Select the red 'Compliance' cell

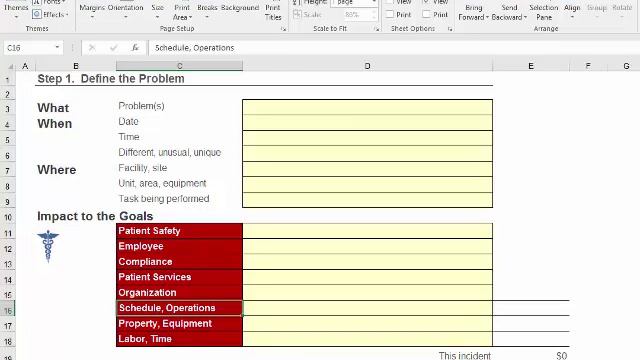tap(180, 262)
